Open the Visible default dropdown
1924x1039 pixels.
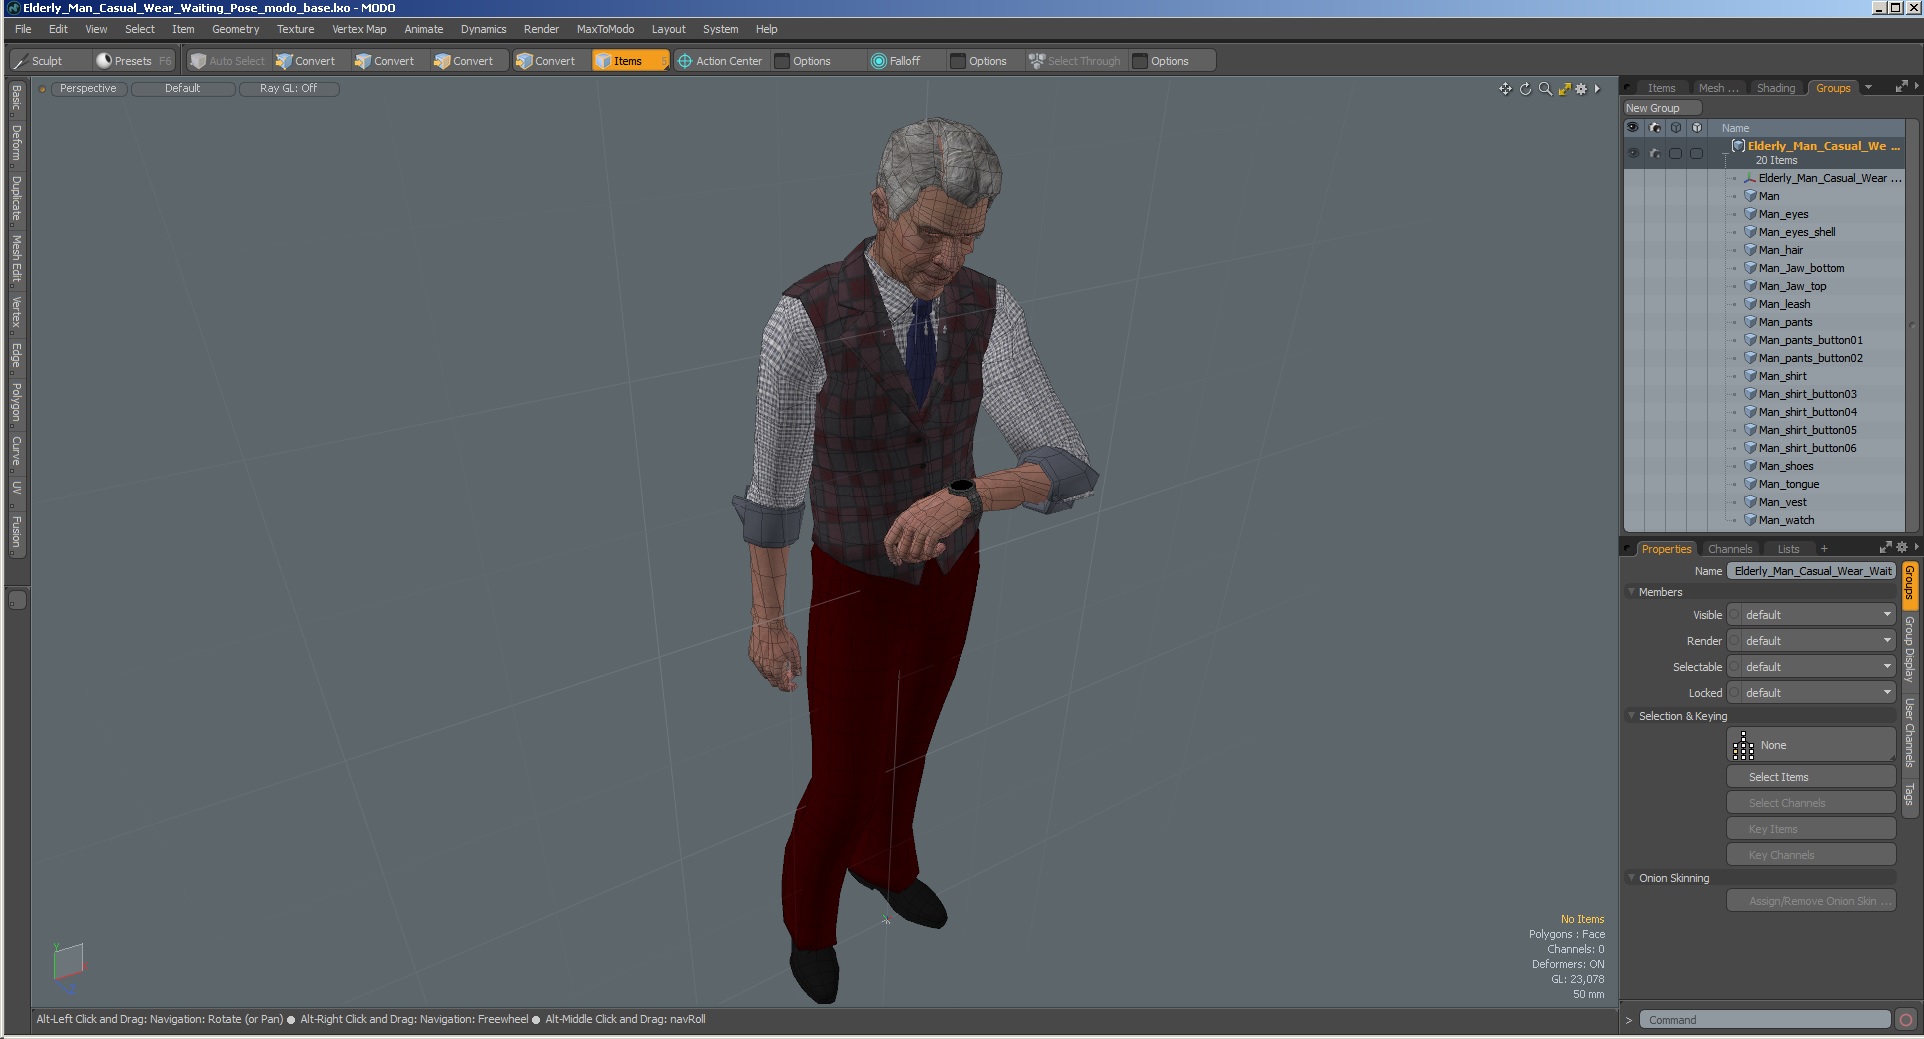pyautogui.click(x=1818, y=615)
